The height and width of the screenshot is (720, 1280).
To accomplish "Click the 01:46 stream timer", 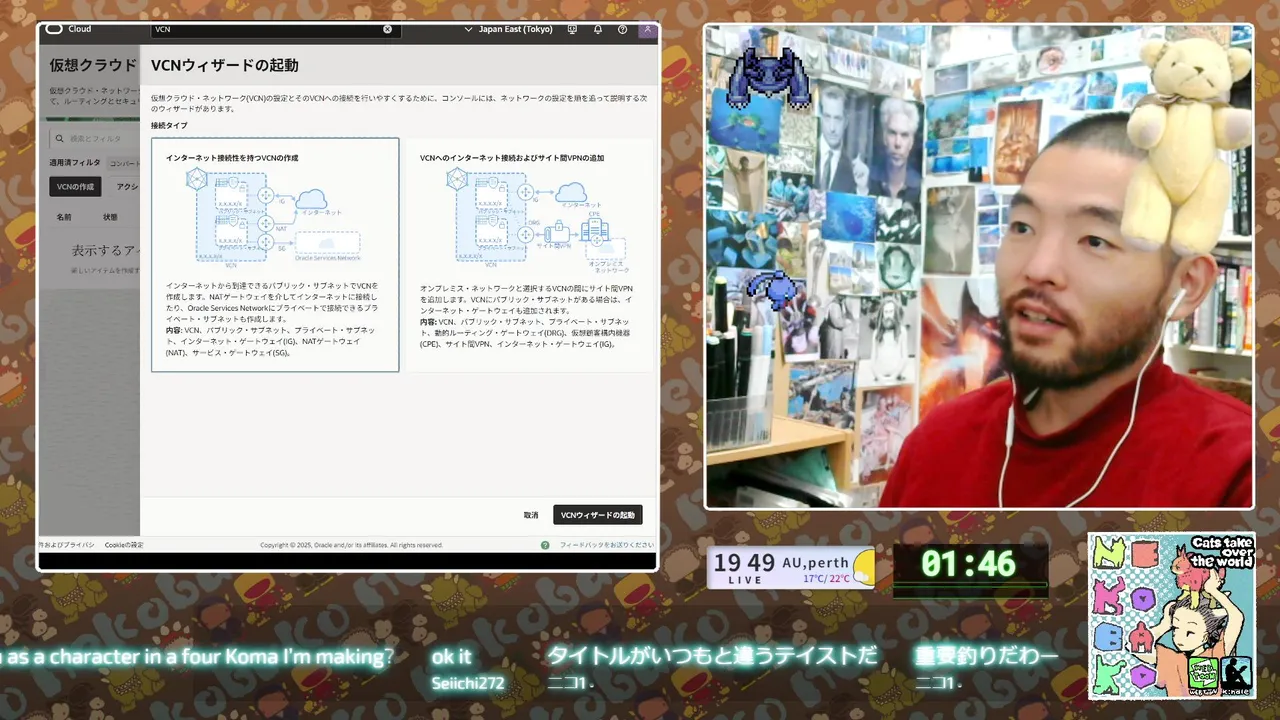I will coord(969,564).
